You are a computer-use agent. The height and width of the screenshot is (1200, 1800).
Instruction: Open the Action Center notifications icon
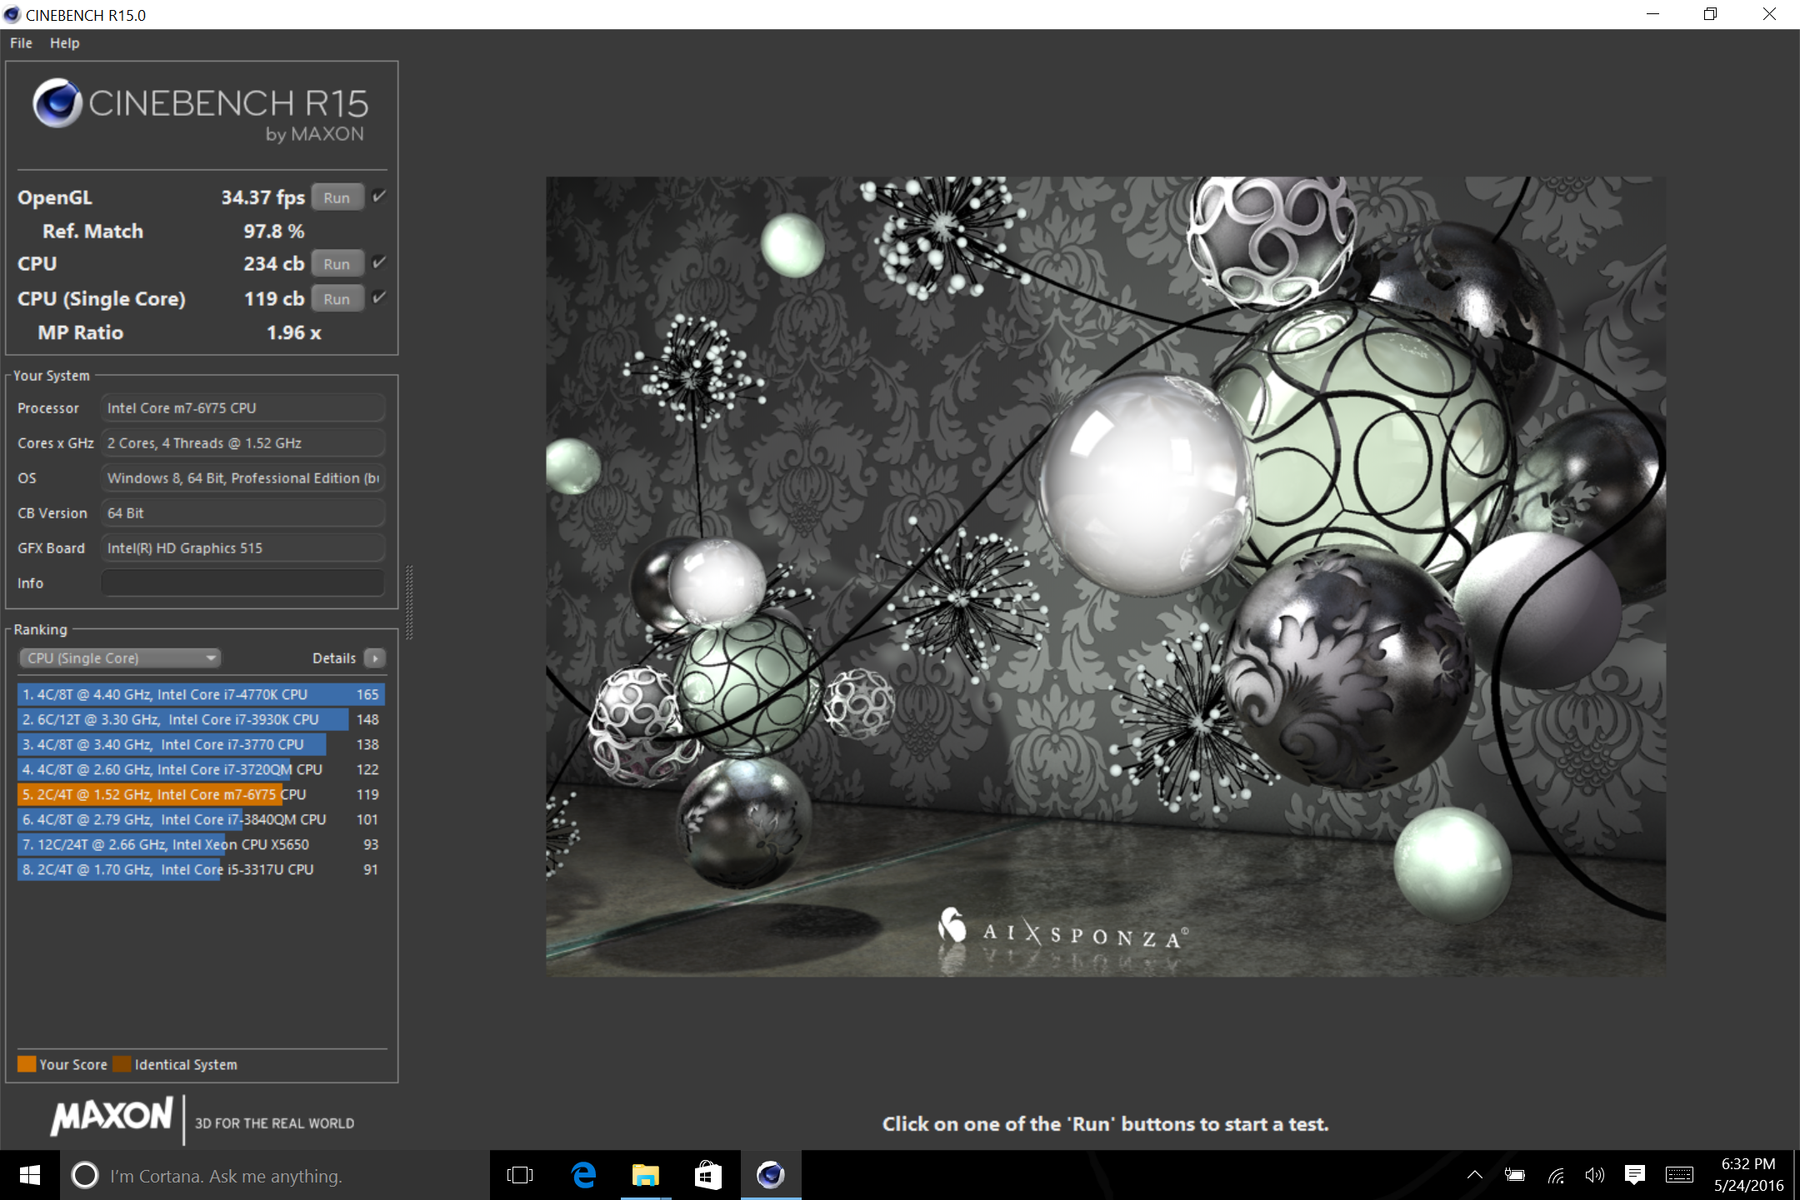click(1634, 1175)
